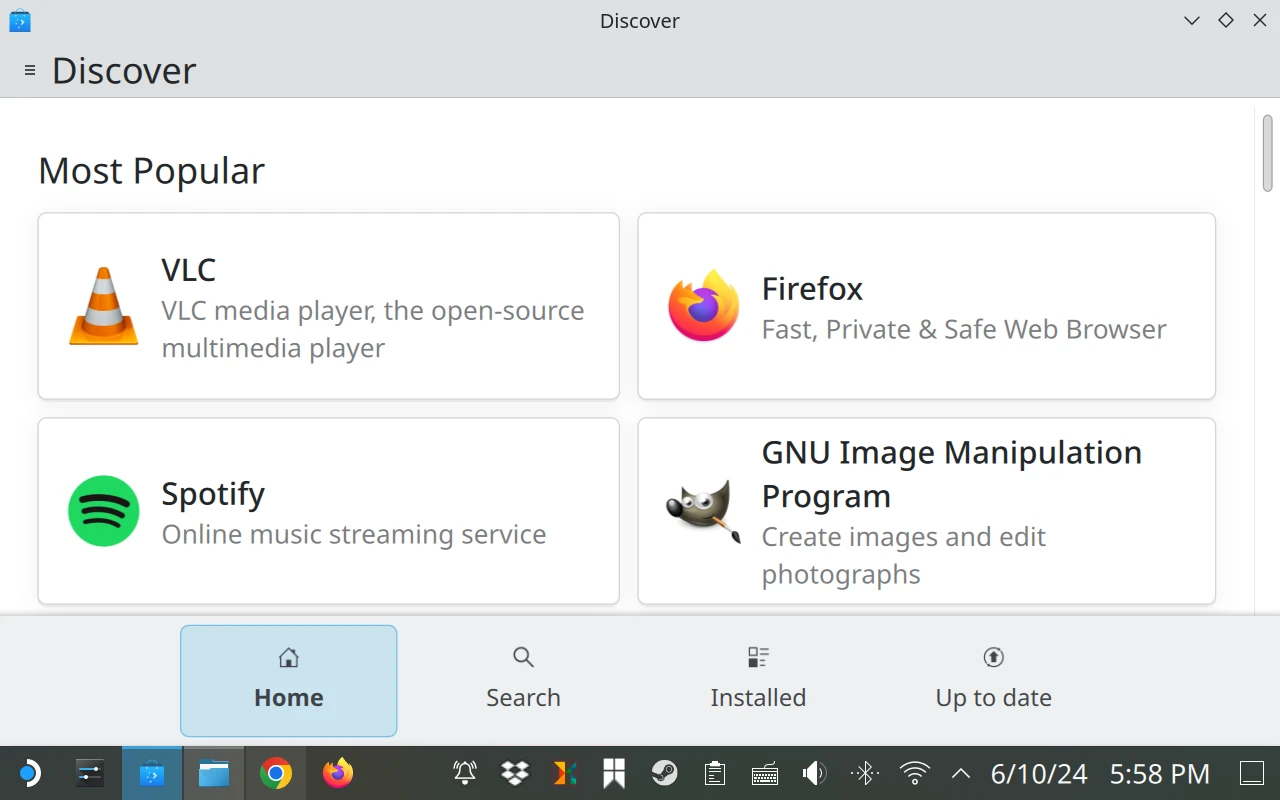Image resolution: width=1280 pixels, height=800 pixels.
Task: Click the orange X tray icon
Action: (565, 773)
